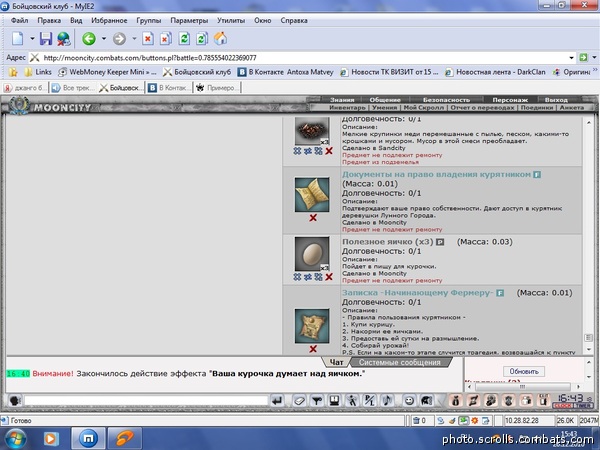Open the Поединки submenu link

(x=536, y=108)
